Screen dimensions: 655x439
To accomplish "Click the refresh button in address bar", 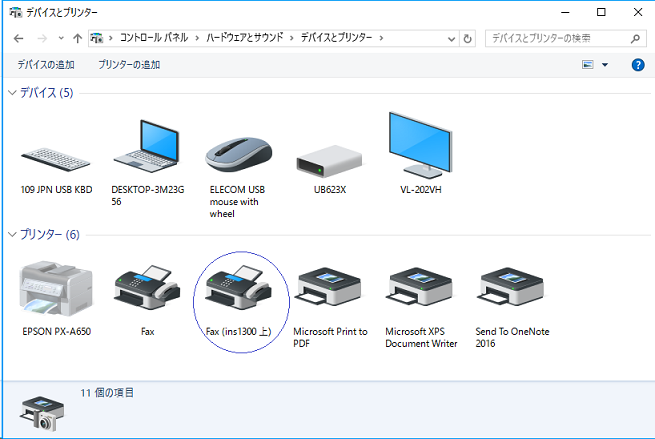I will tap(467, 38).
